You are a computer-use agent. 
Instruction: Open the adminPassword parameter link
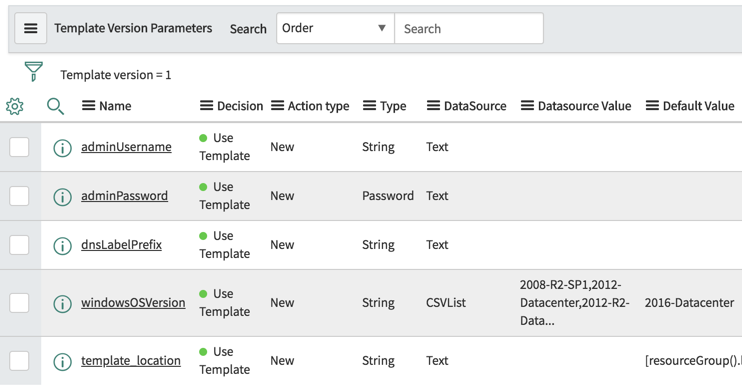pos(124,196)
